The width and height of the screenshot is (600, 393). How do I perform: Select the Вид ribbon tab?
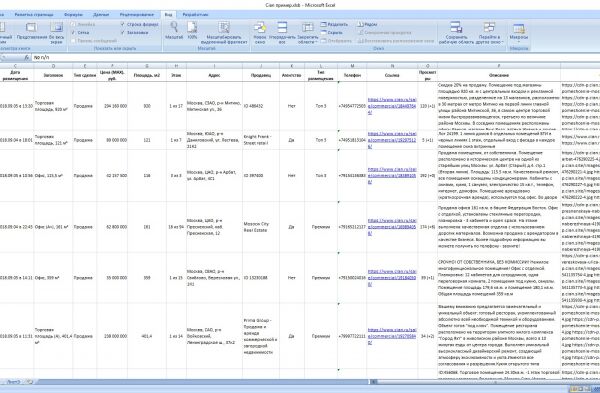coord(168,15)
